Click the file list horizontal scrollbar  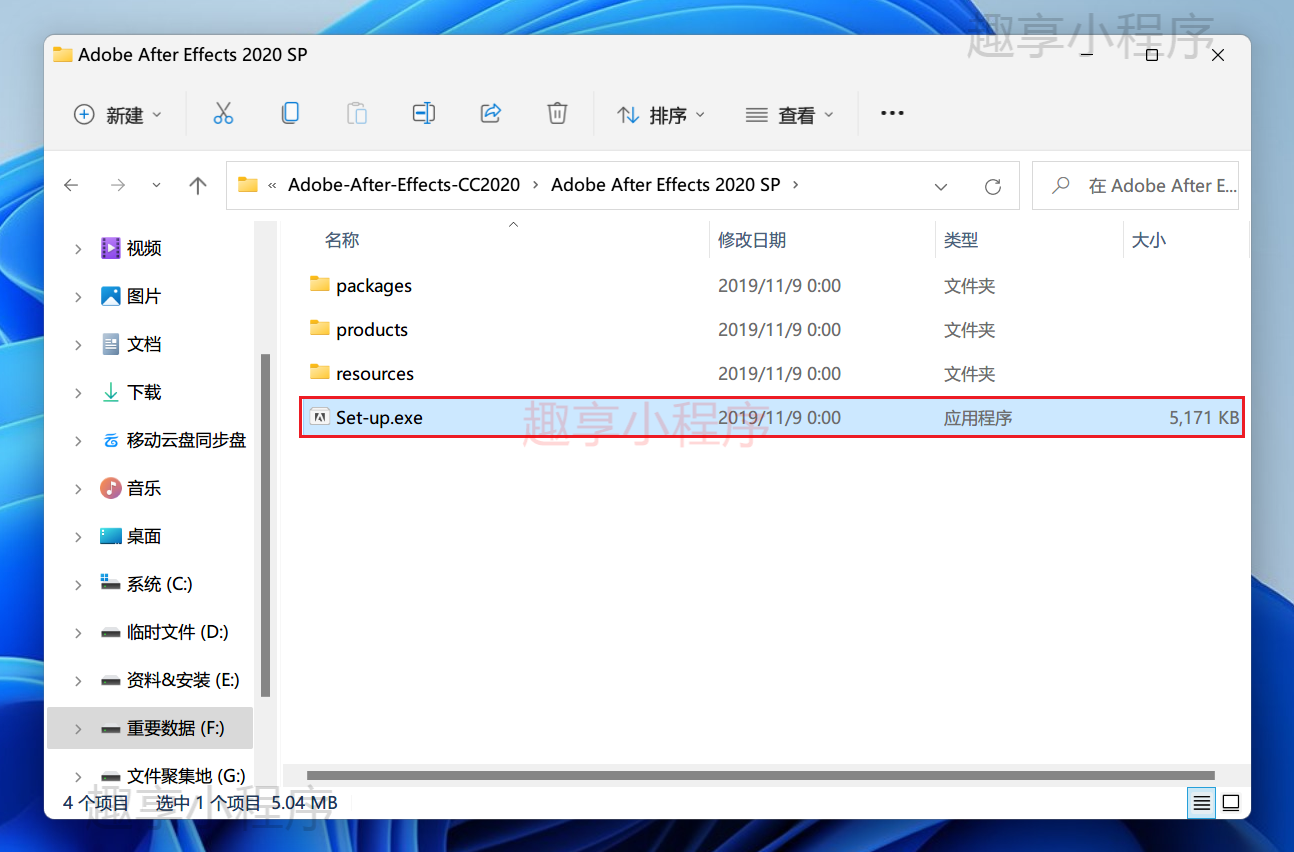[761, 775]
